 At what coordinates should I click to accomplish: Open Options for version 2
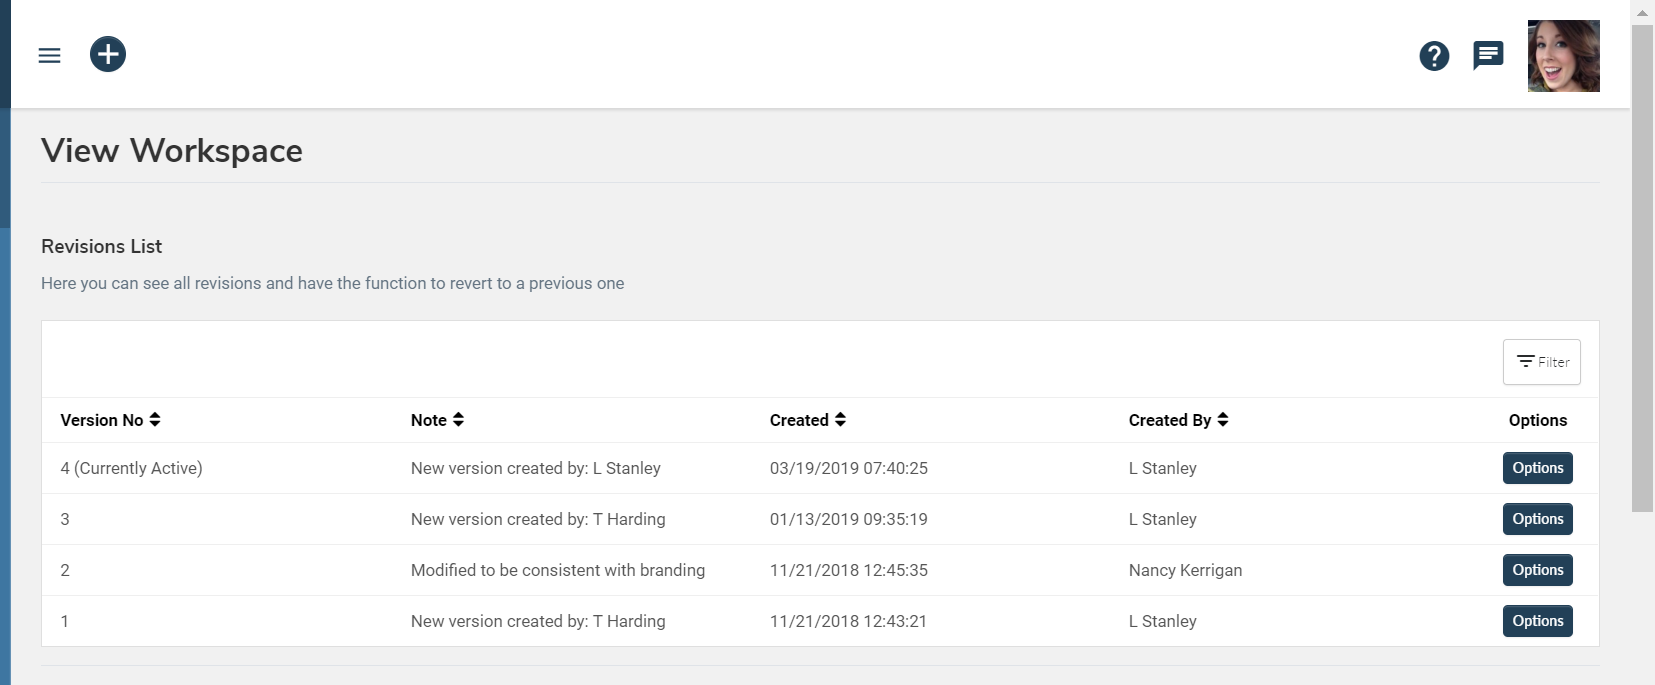(x=1537, y=570)
